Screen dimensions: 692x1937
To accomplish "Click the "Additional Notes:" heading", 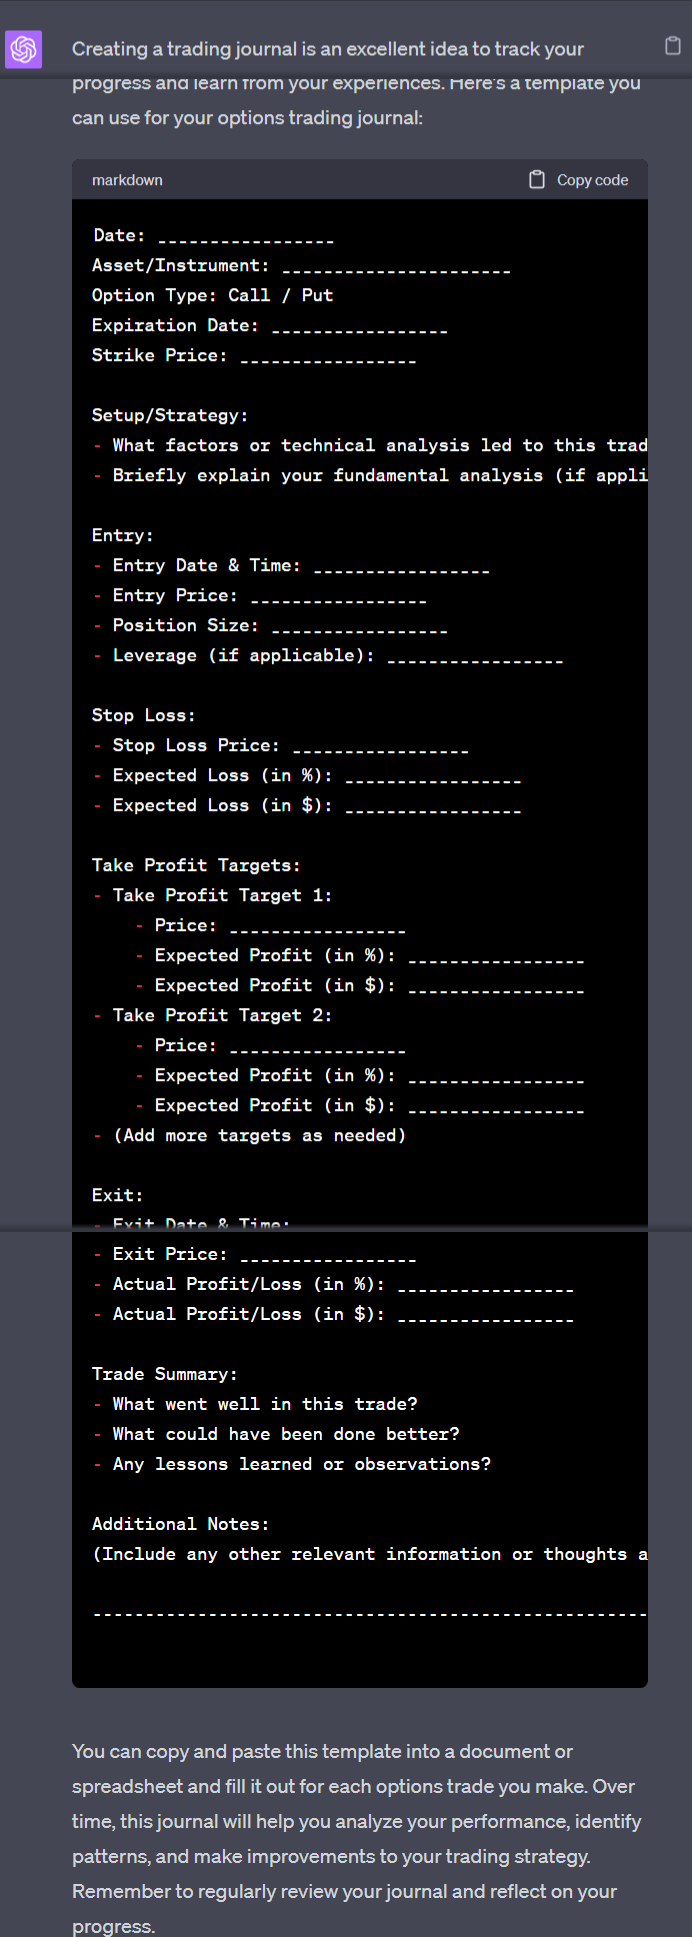I will 180,1524.
